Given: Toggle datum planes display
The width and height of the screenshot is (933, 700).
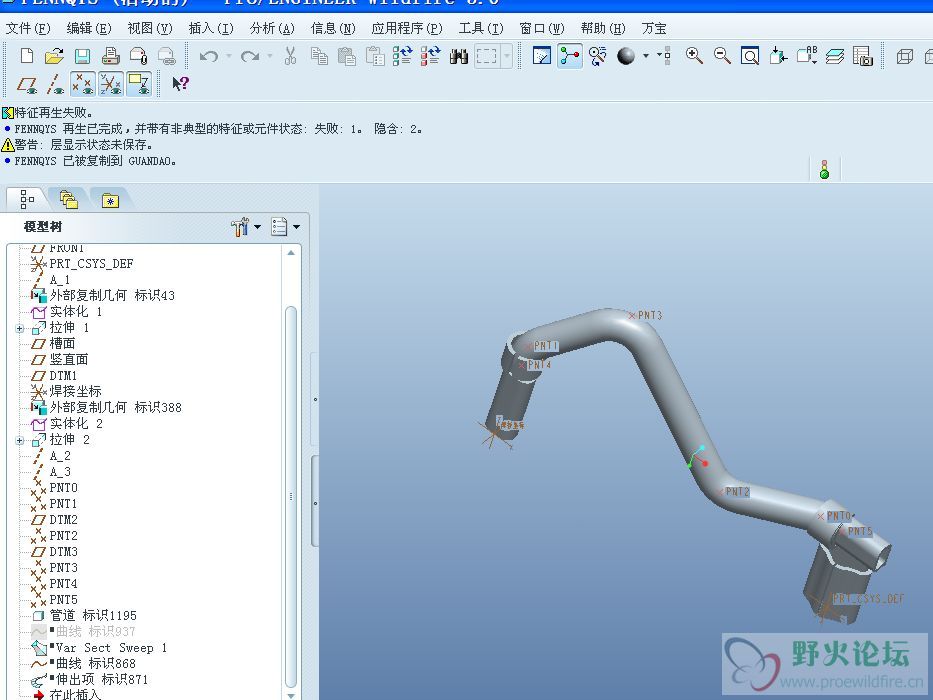Looking at the screenshot, I should [x=26, y=84].
